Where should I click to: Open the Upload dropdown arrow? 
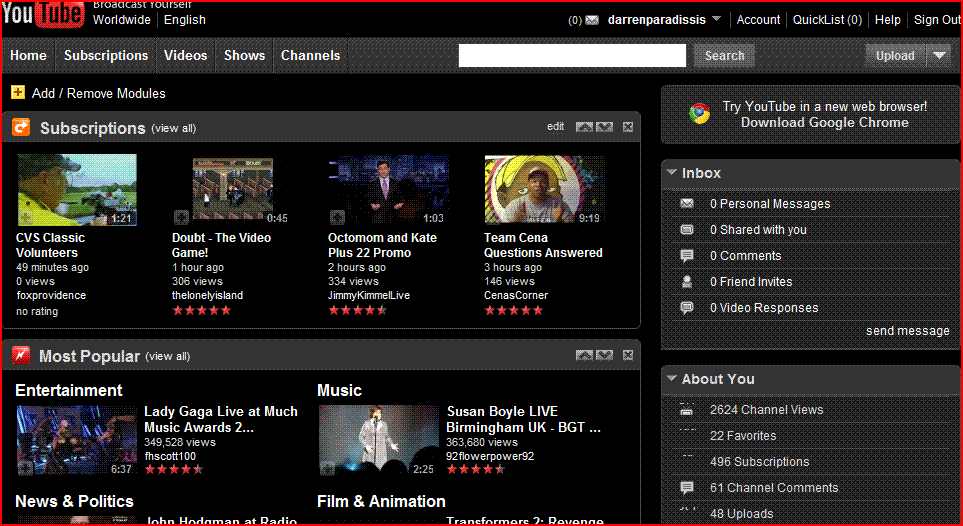[x=939, y=55]
